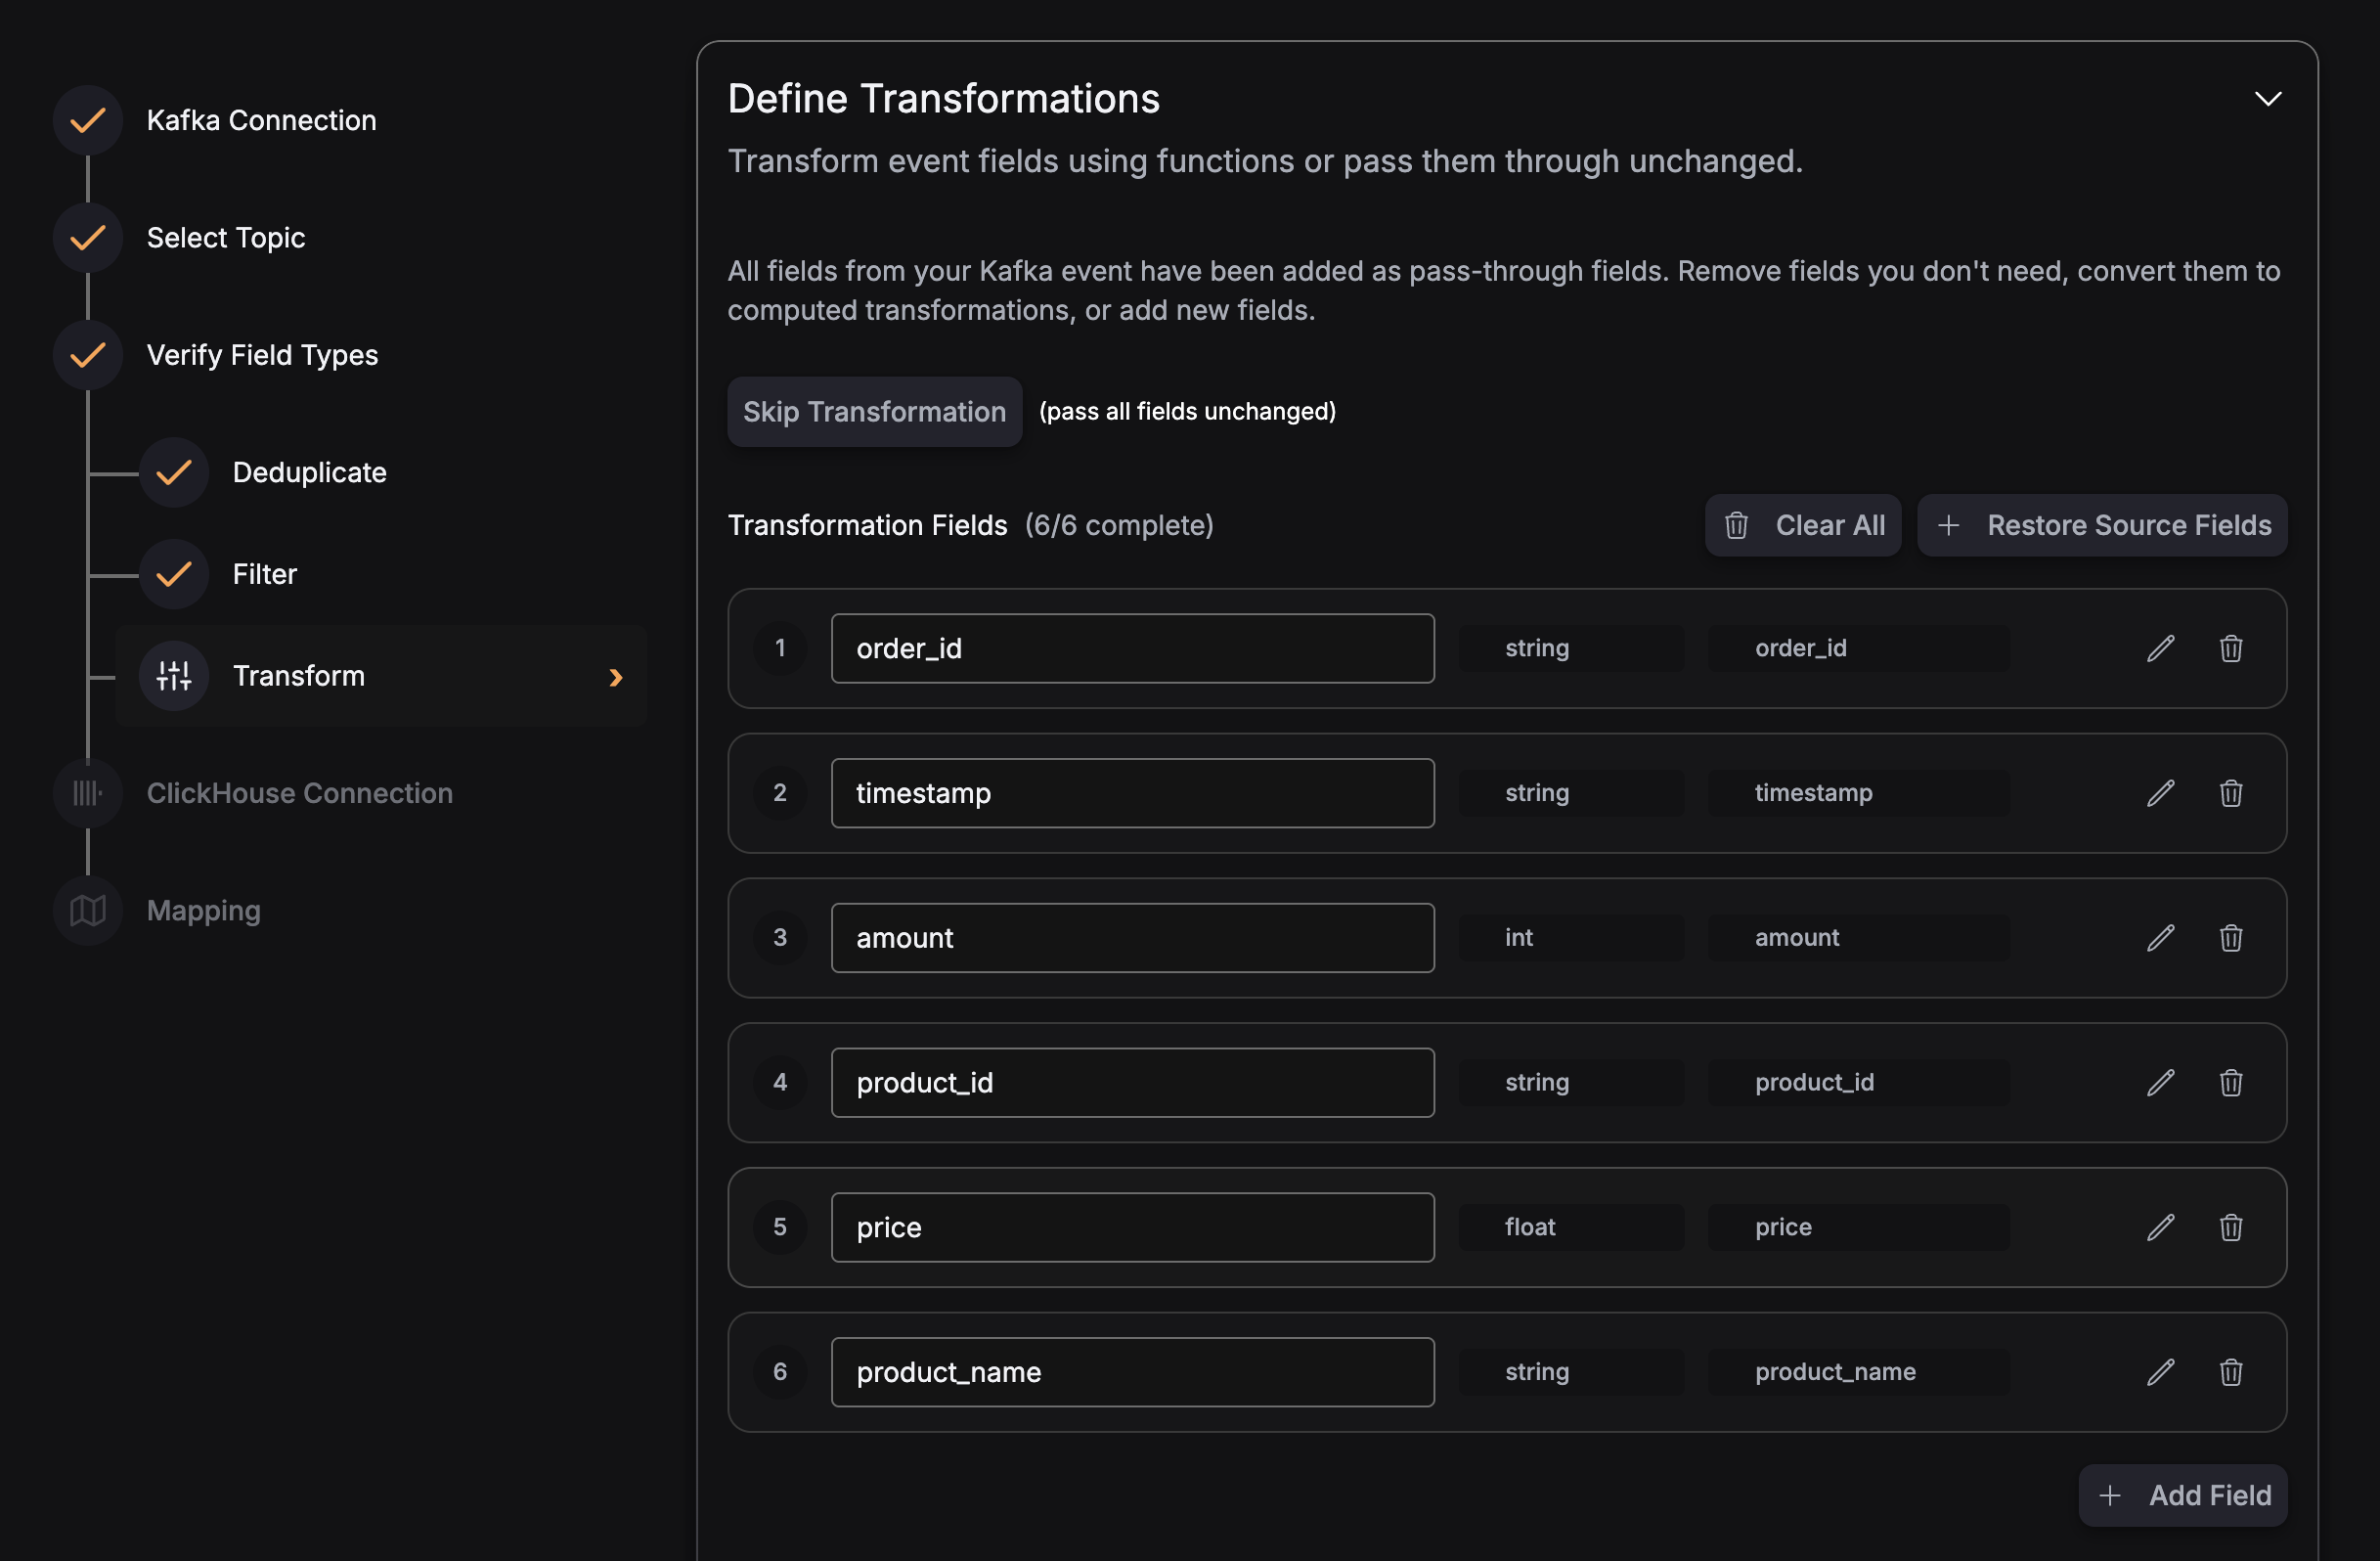2380x1561 pixels.
Task: Focus the product_id name input
Action: [1133, 1082]
